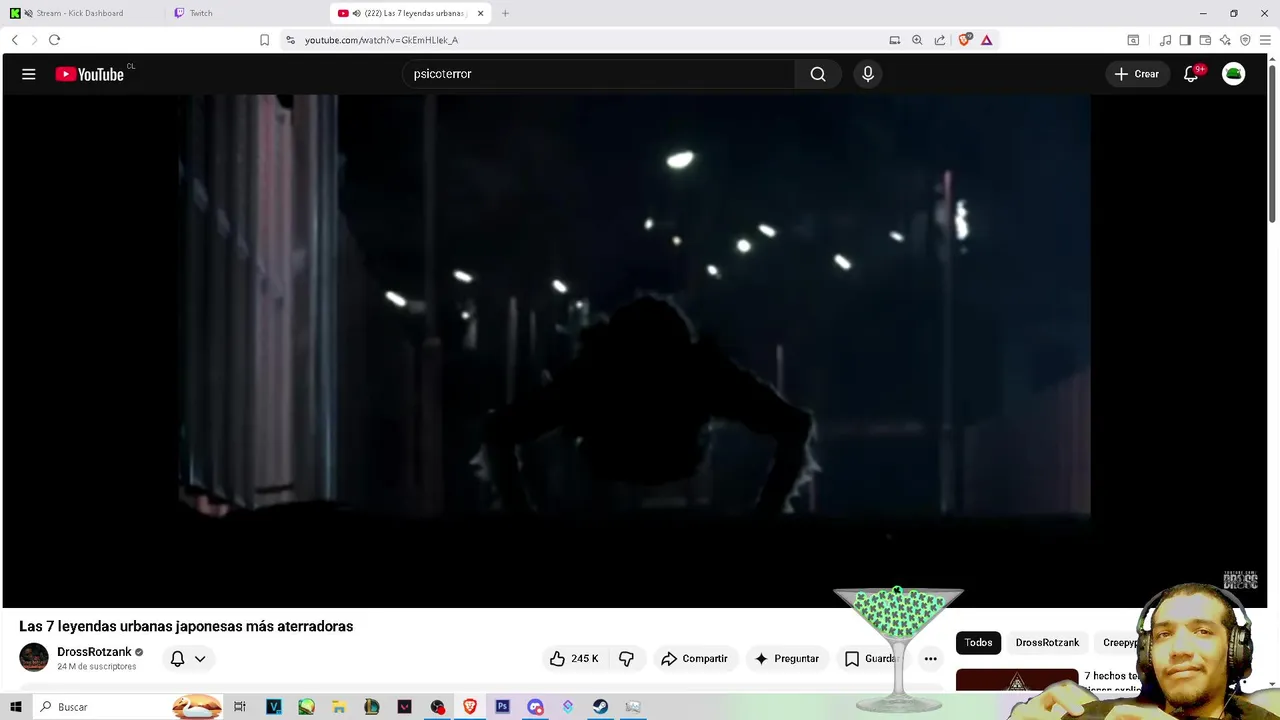Open the YouTube account avatar menu

(1234, 74)
